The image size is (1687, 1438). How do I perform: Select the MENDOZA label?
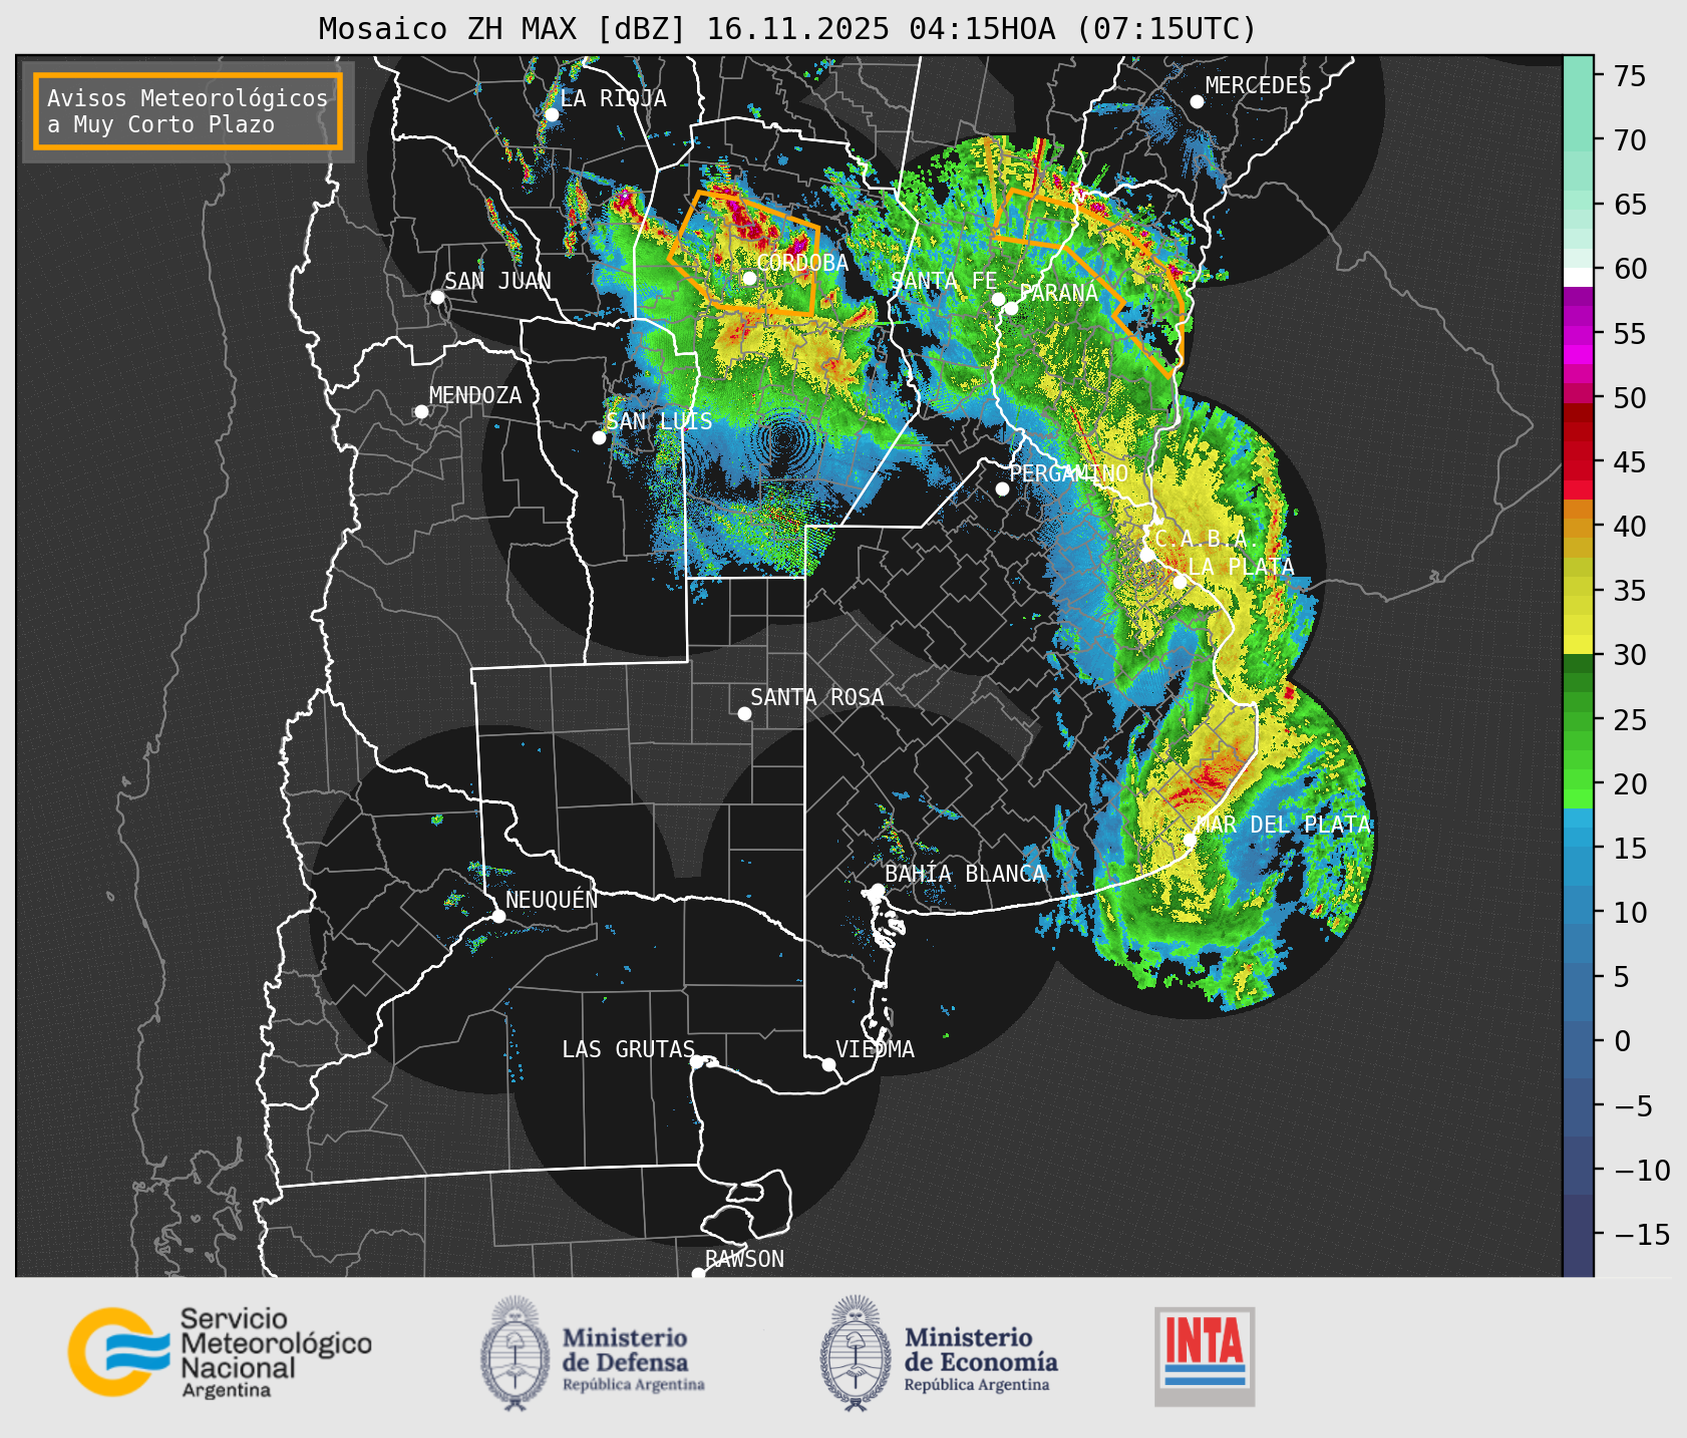point(475,396)
